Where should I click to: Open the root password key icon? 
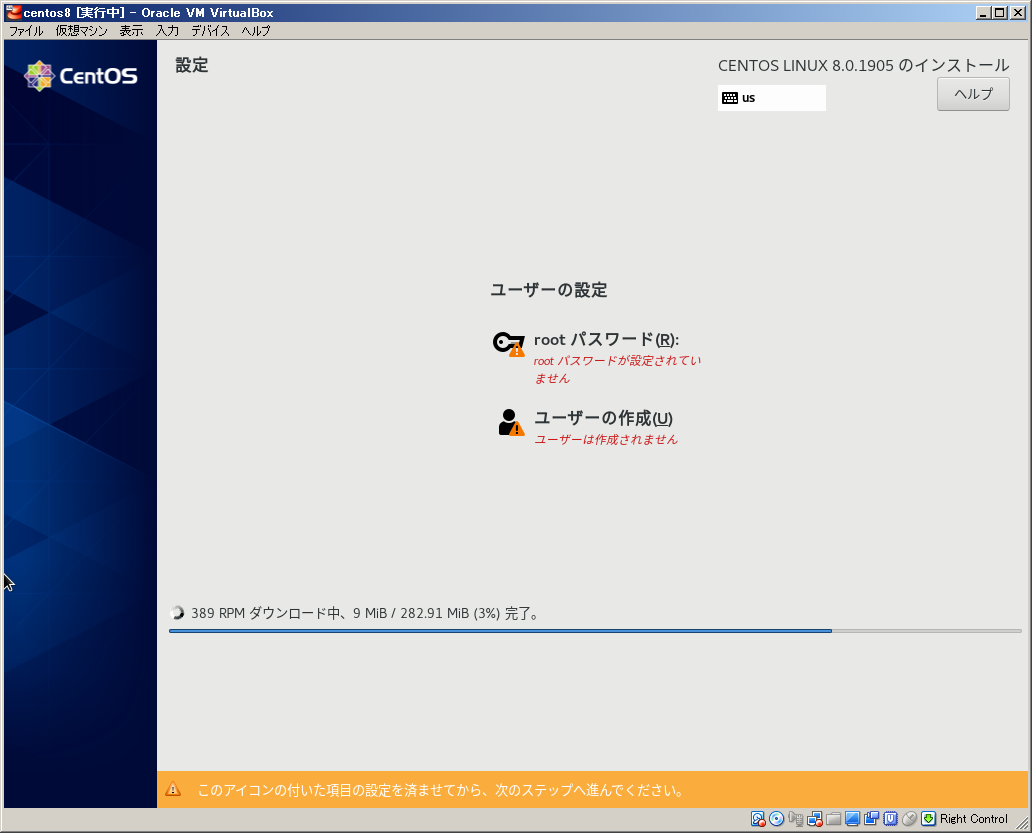509,343
